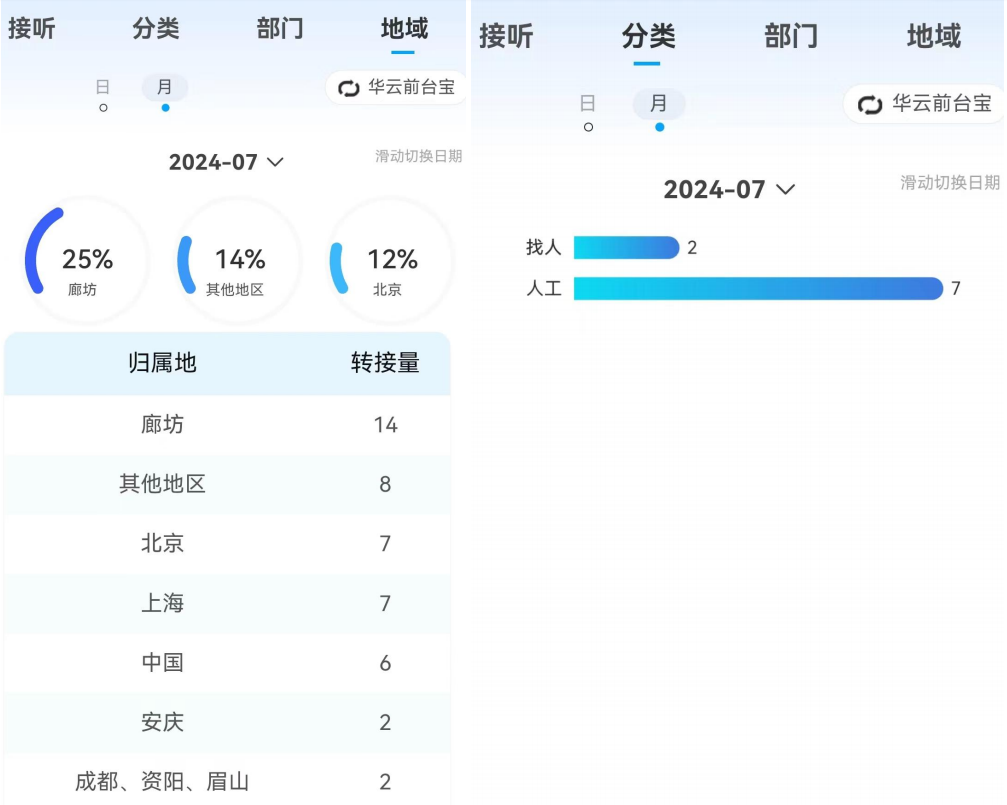
Task: Click the 转接量 column header
Action: [385, 363]
